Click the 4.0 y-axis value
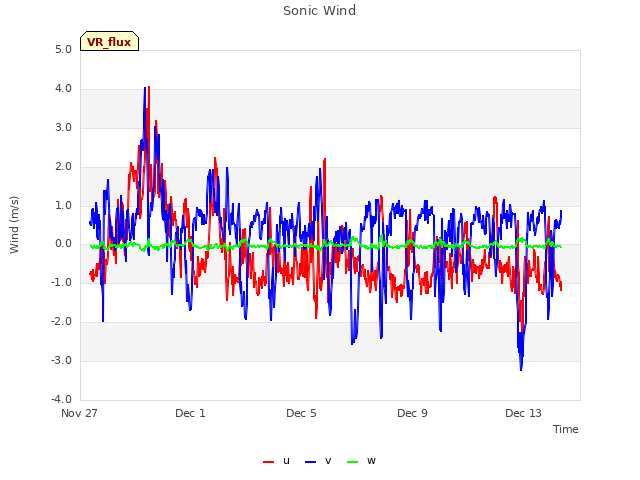 pyautogui.click(x=63, y=89)
